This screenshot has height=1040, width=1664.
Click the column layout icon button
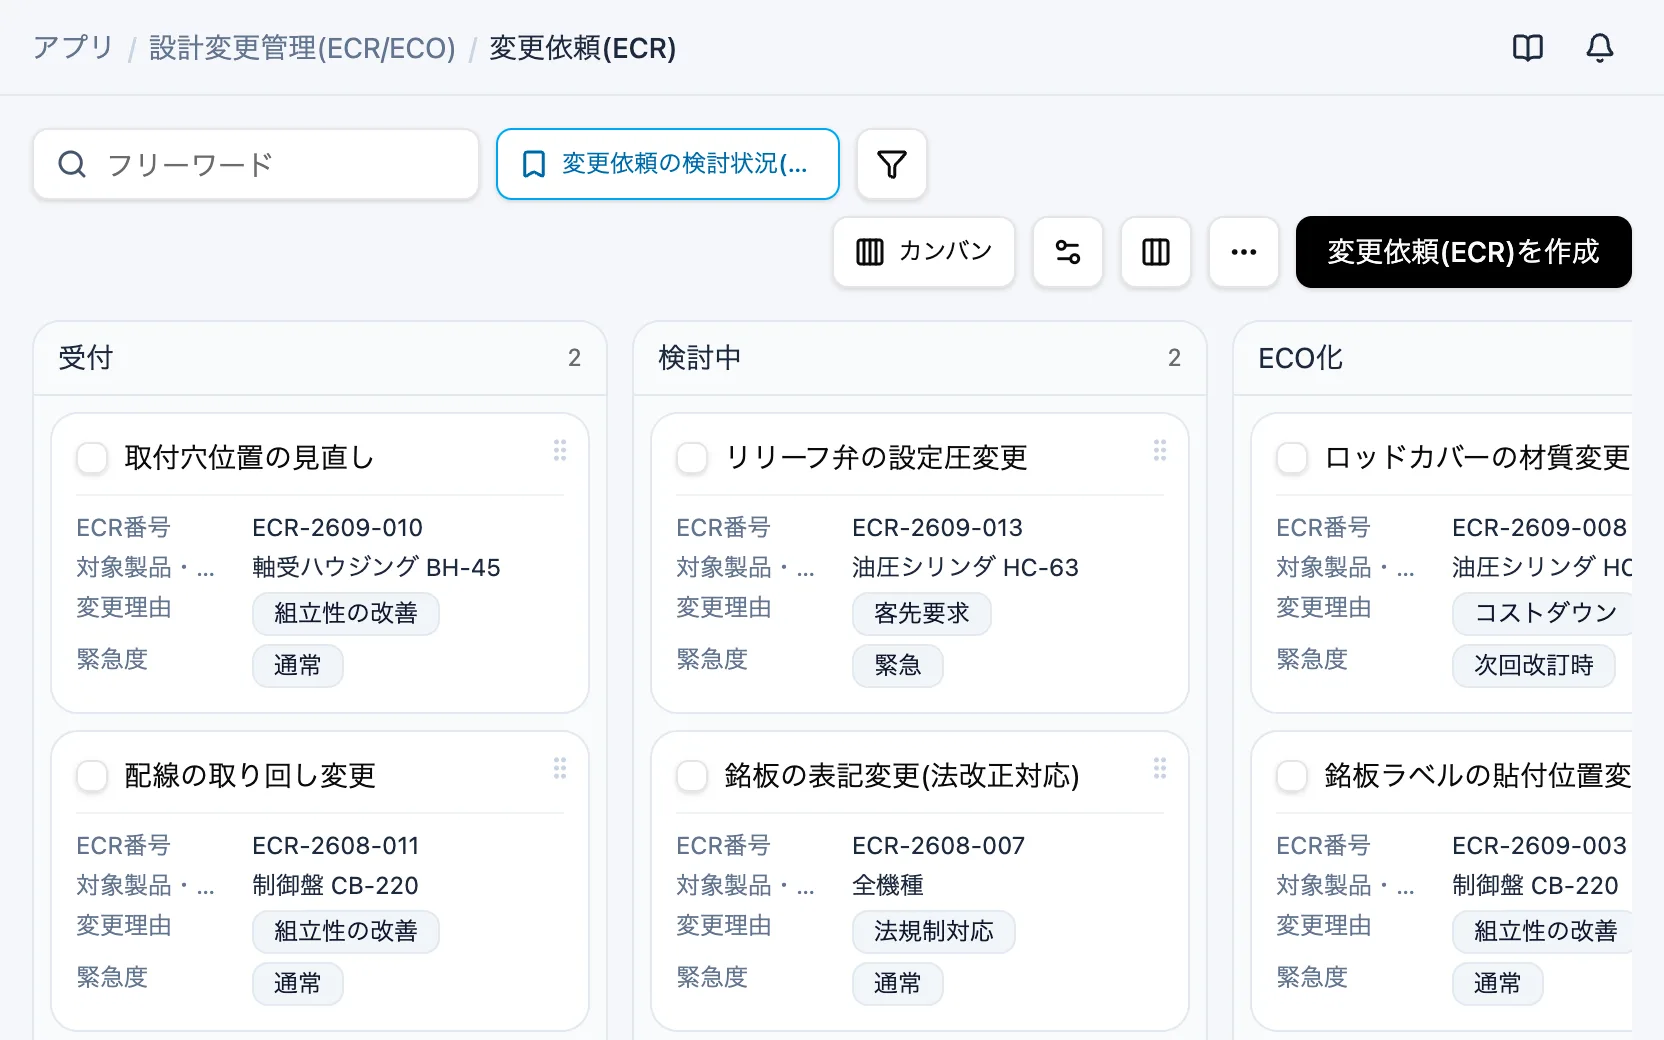point(1156,252)
